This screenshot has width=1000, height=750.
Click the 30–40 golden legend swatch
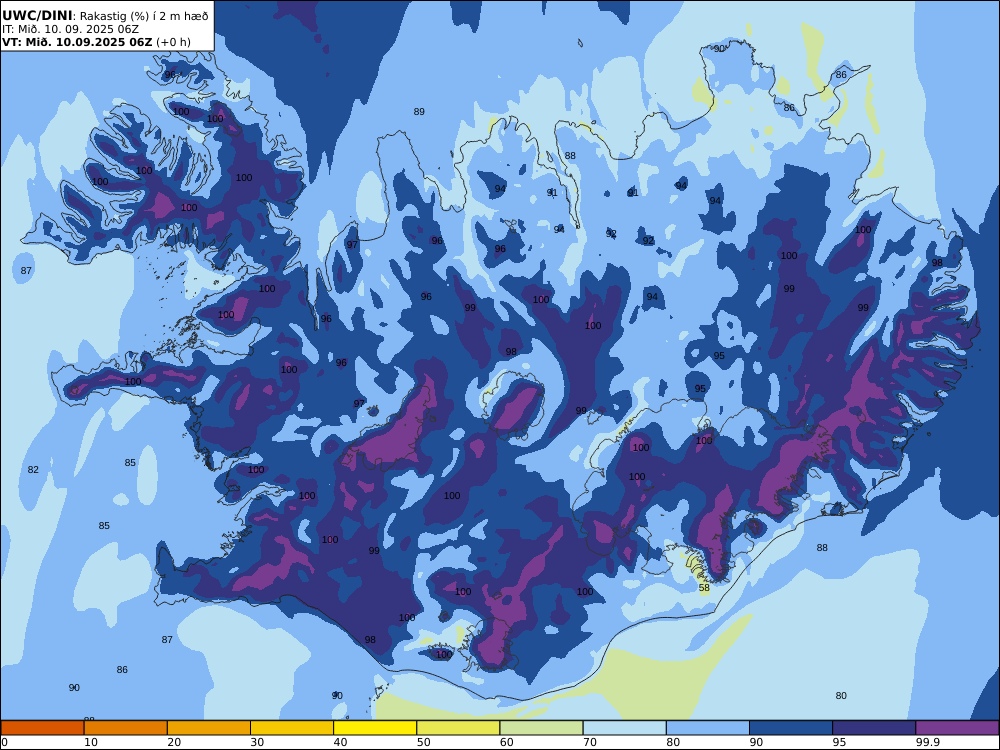(x=292, y=728)
